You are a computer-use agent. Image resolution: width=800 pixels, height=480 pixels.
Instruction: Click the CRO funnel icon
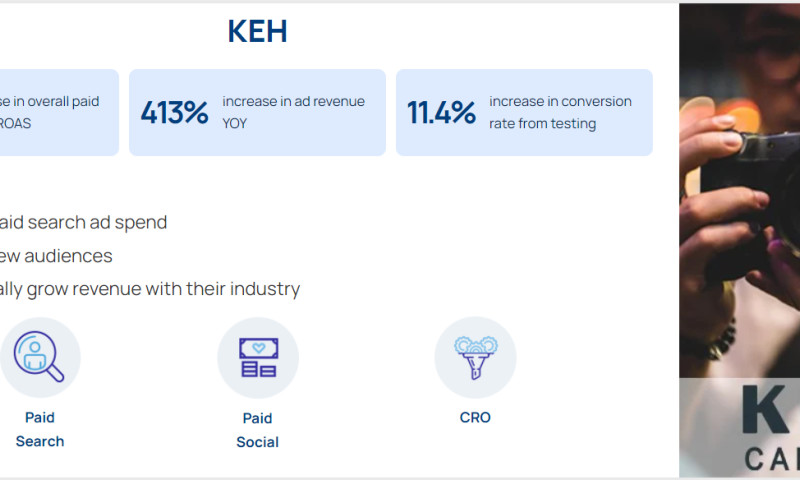point(475,357)
